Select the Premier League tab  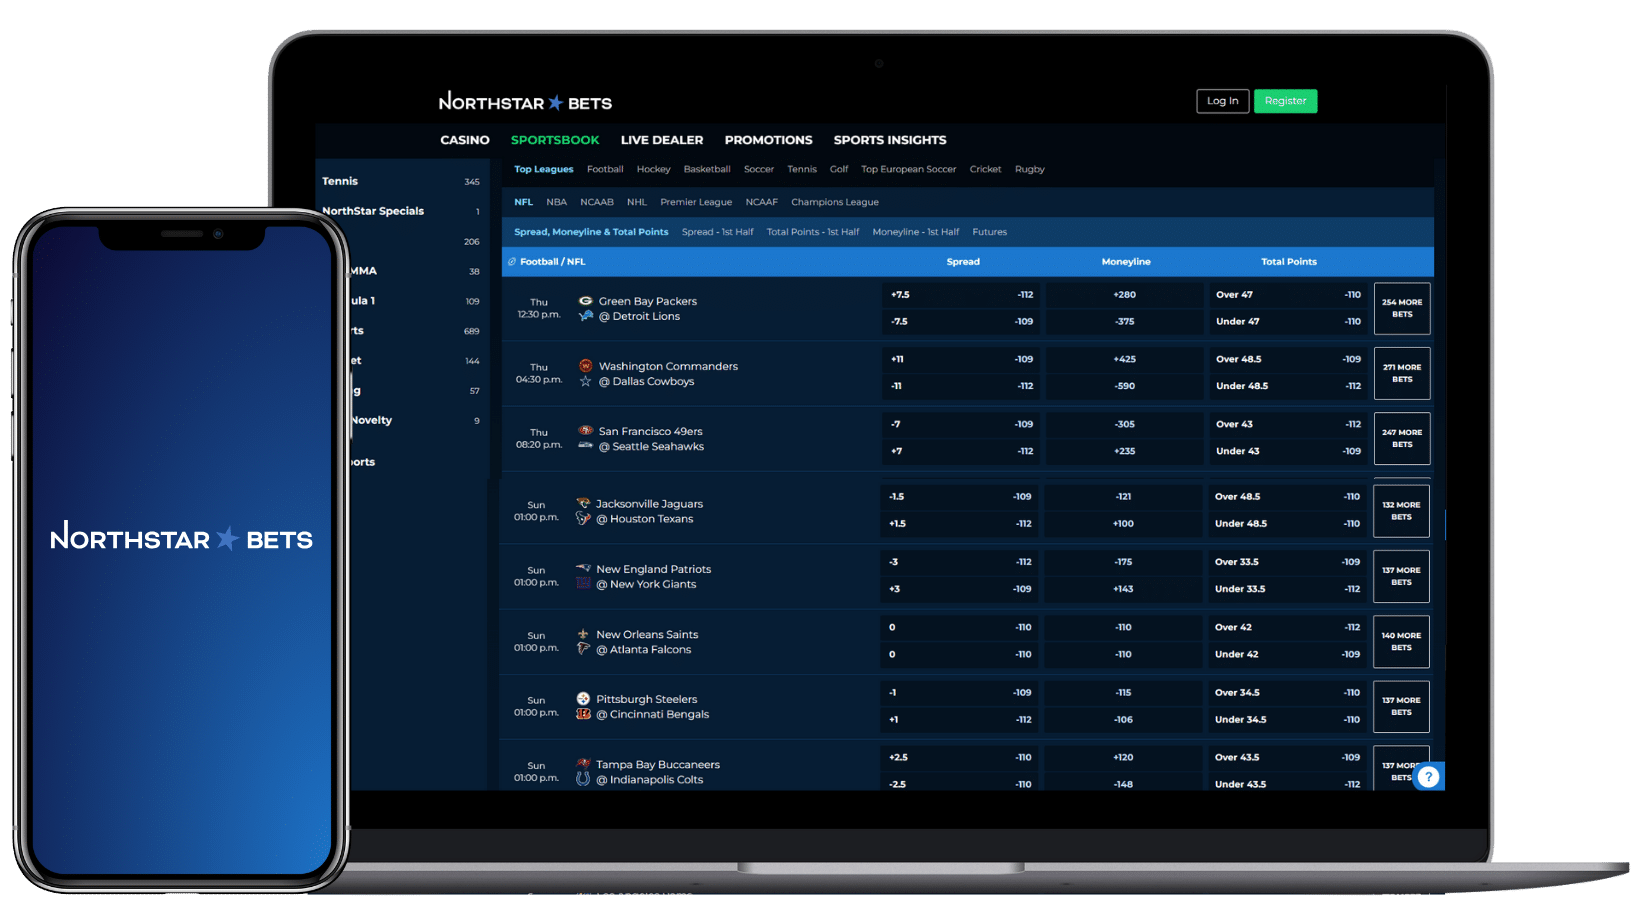click(x=696, y=202)
